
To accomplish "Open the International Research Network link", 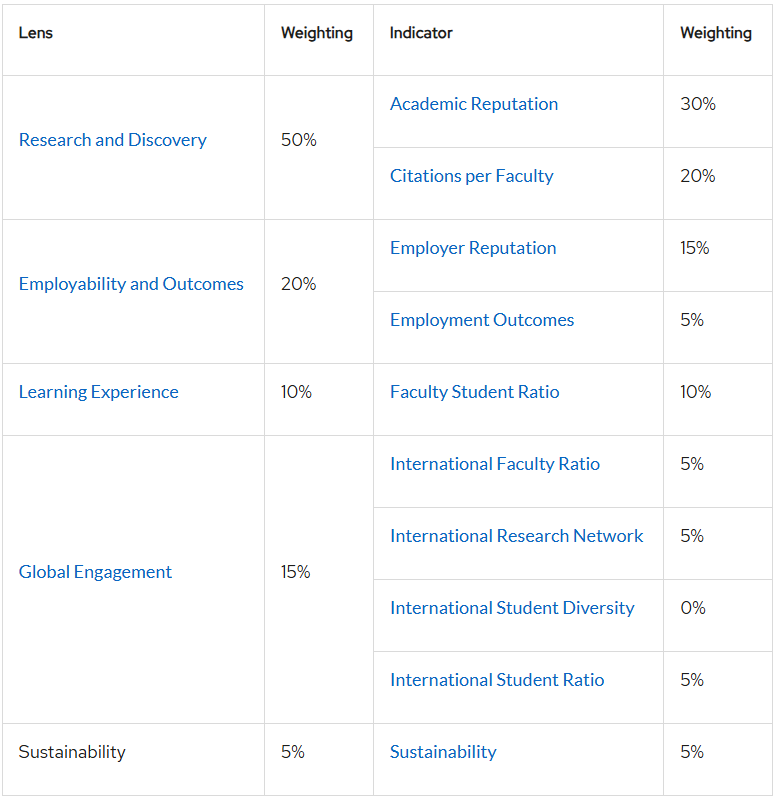I will coord(516,536).
